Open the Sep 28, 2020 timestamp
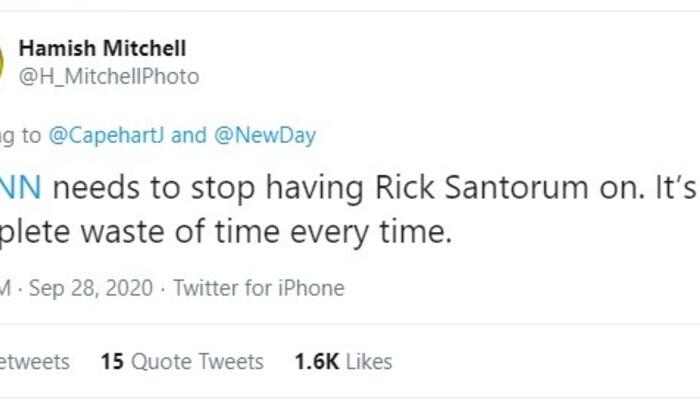Image resolution: width=700 pixels, height=400 pixels. click(x=90, y=289)
